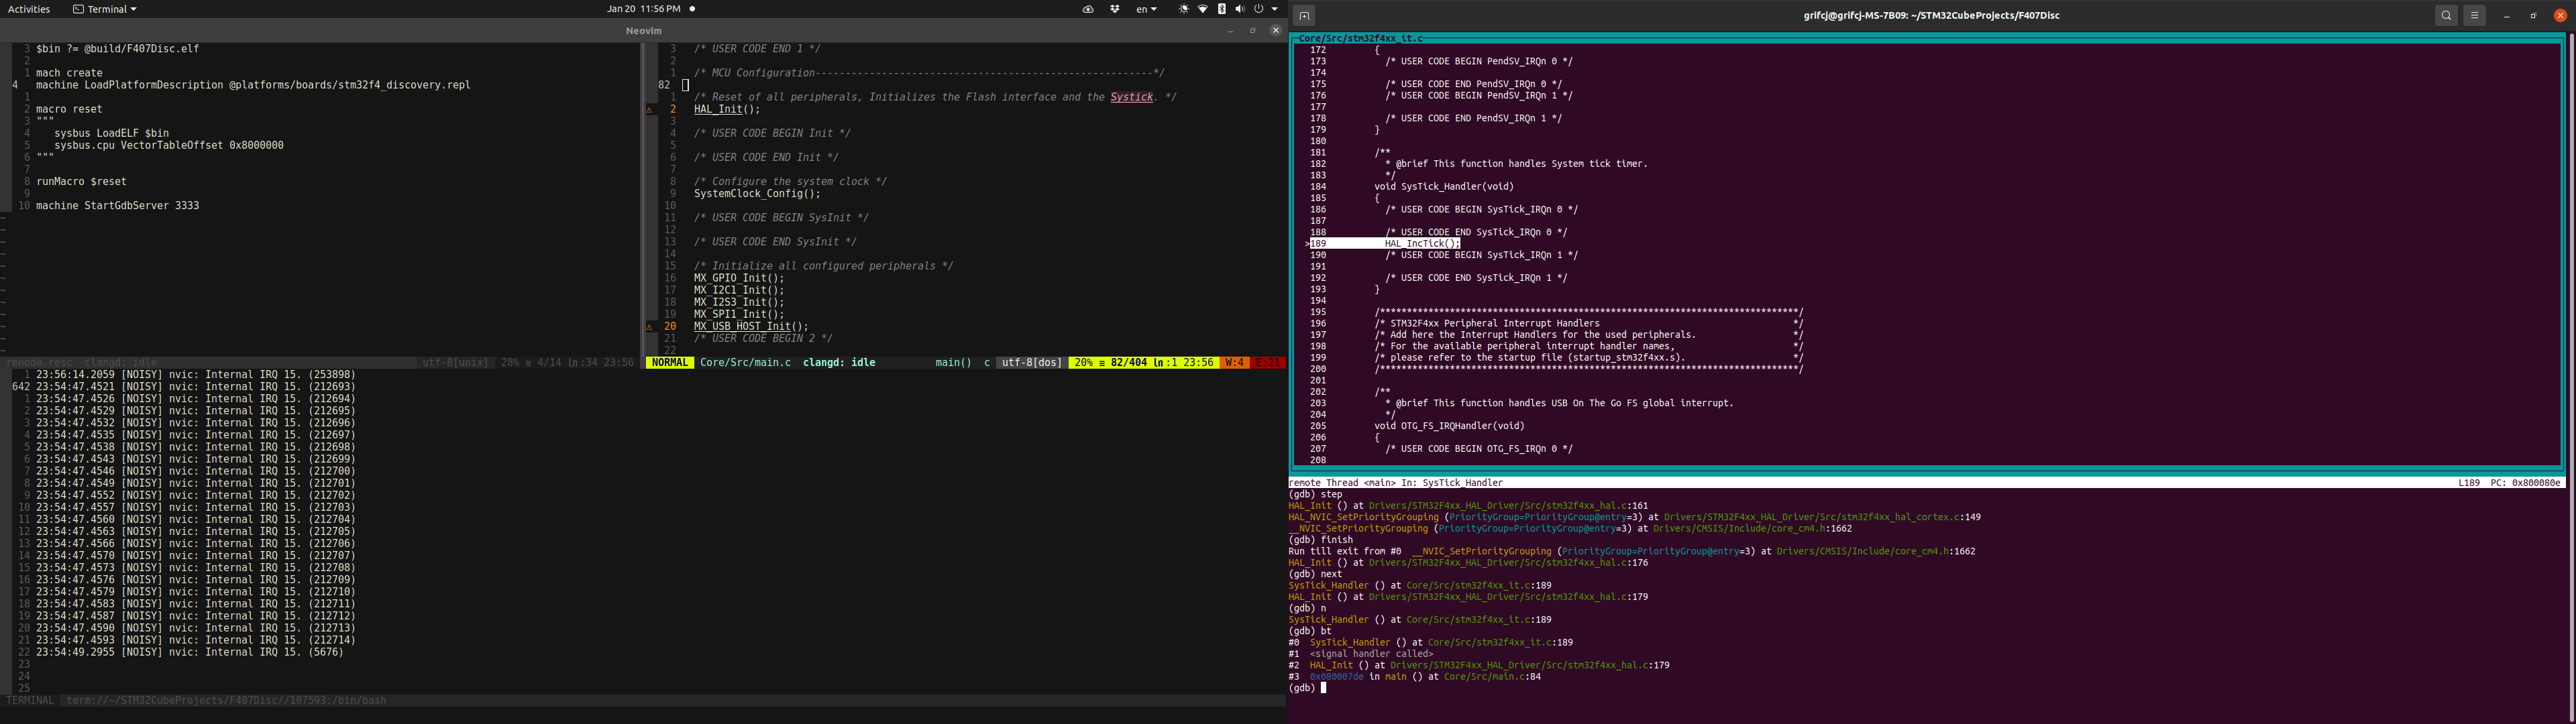This screenshot has width=2576, height=724.
Task: Click the volume speaker icon
Action: [1240, 9]
